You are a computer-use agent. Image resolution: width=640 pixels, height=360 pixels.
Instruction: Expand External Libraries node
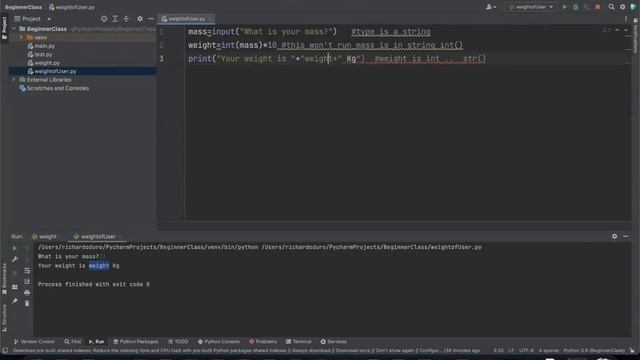pos(14,80)
